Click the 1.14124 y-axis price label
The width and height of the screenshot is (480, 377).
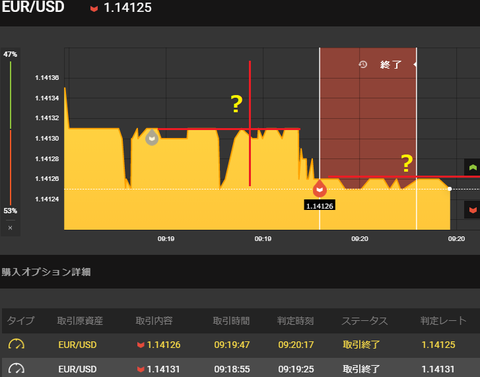click(x=47, y=199)
